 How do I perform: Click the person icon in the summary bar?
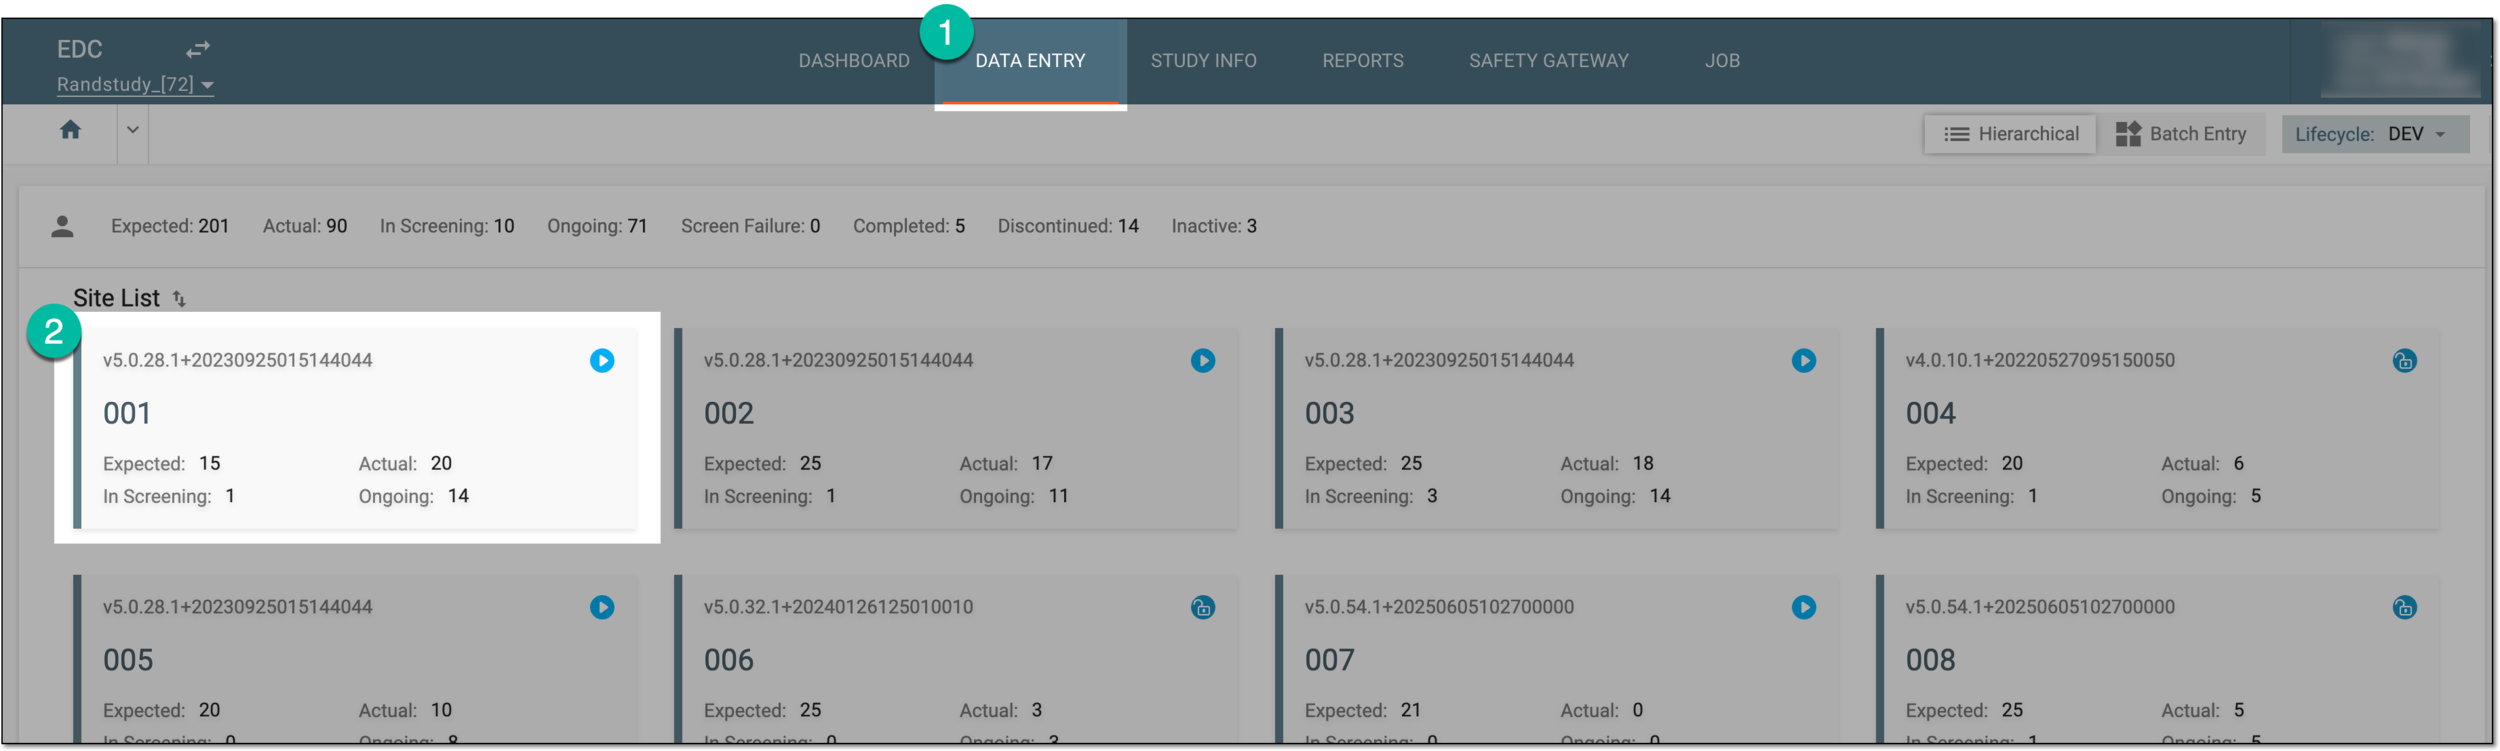pyautogui.click(x=62, y=227)
